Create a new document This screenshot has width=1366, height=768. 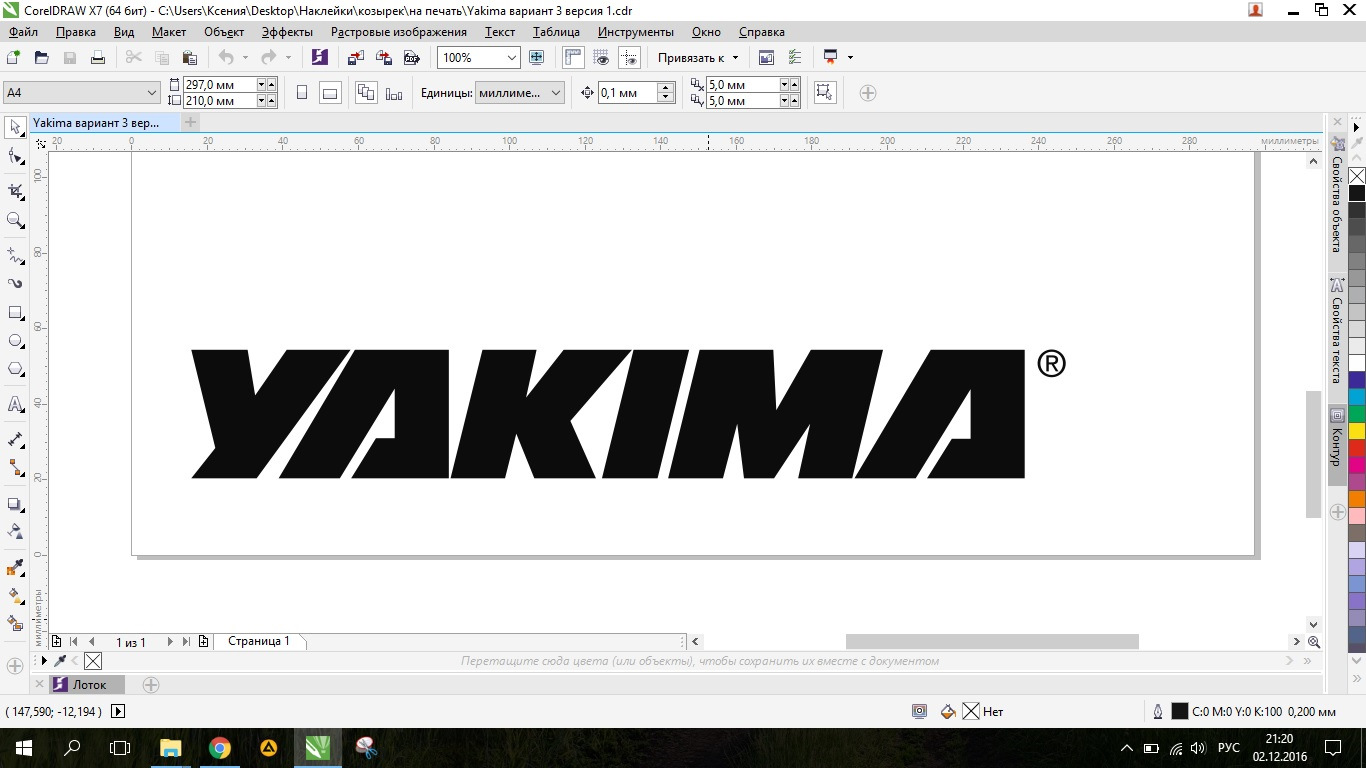point(14,57)
